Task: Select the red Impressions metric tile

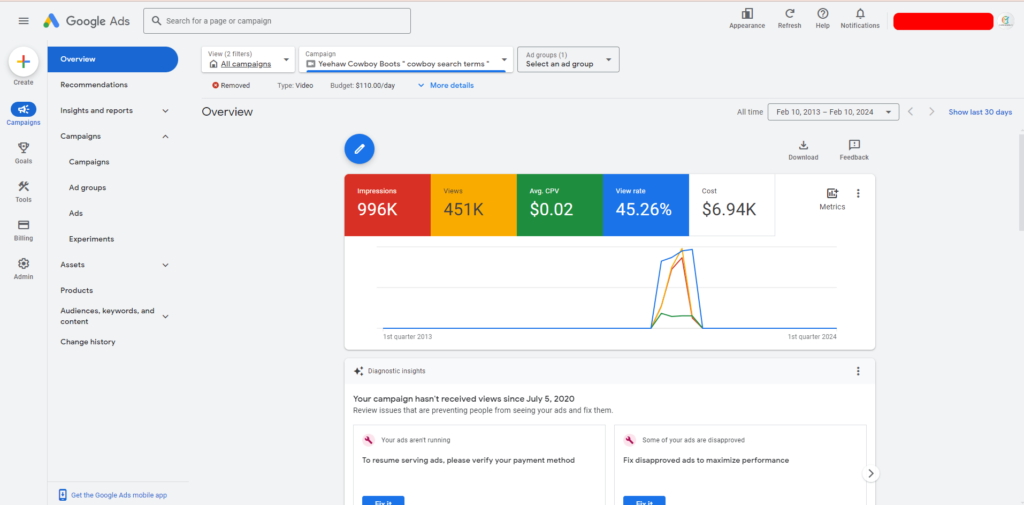Action: tap(387, 204)
